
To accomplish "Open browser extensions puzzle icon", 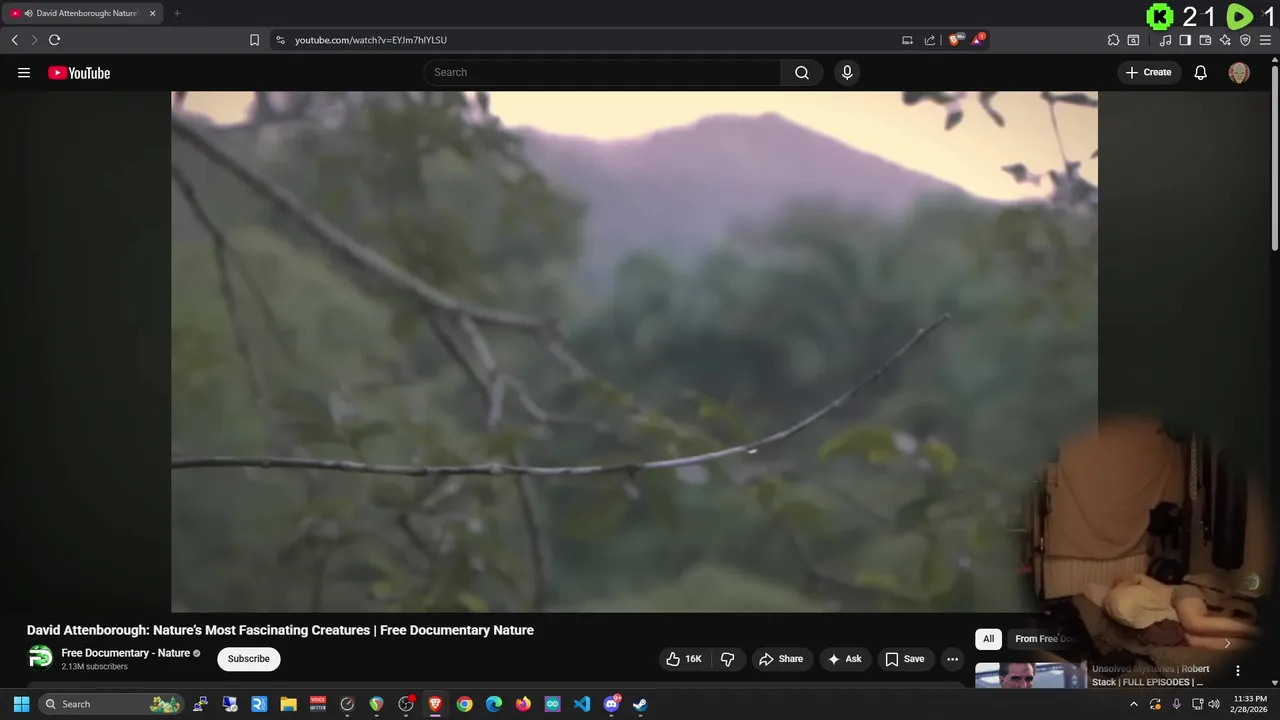I will click(1113, 40).
